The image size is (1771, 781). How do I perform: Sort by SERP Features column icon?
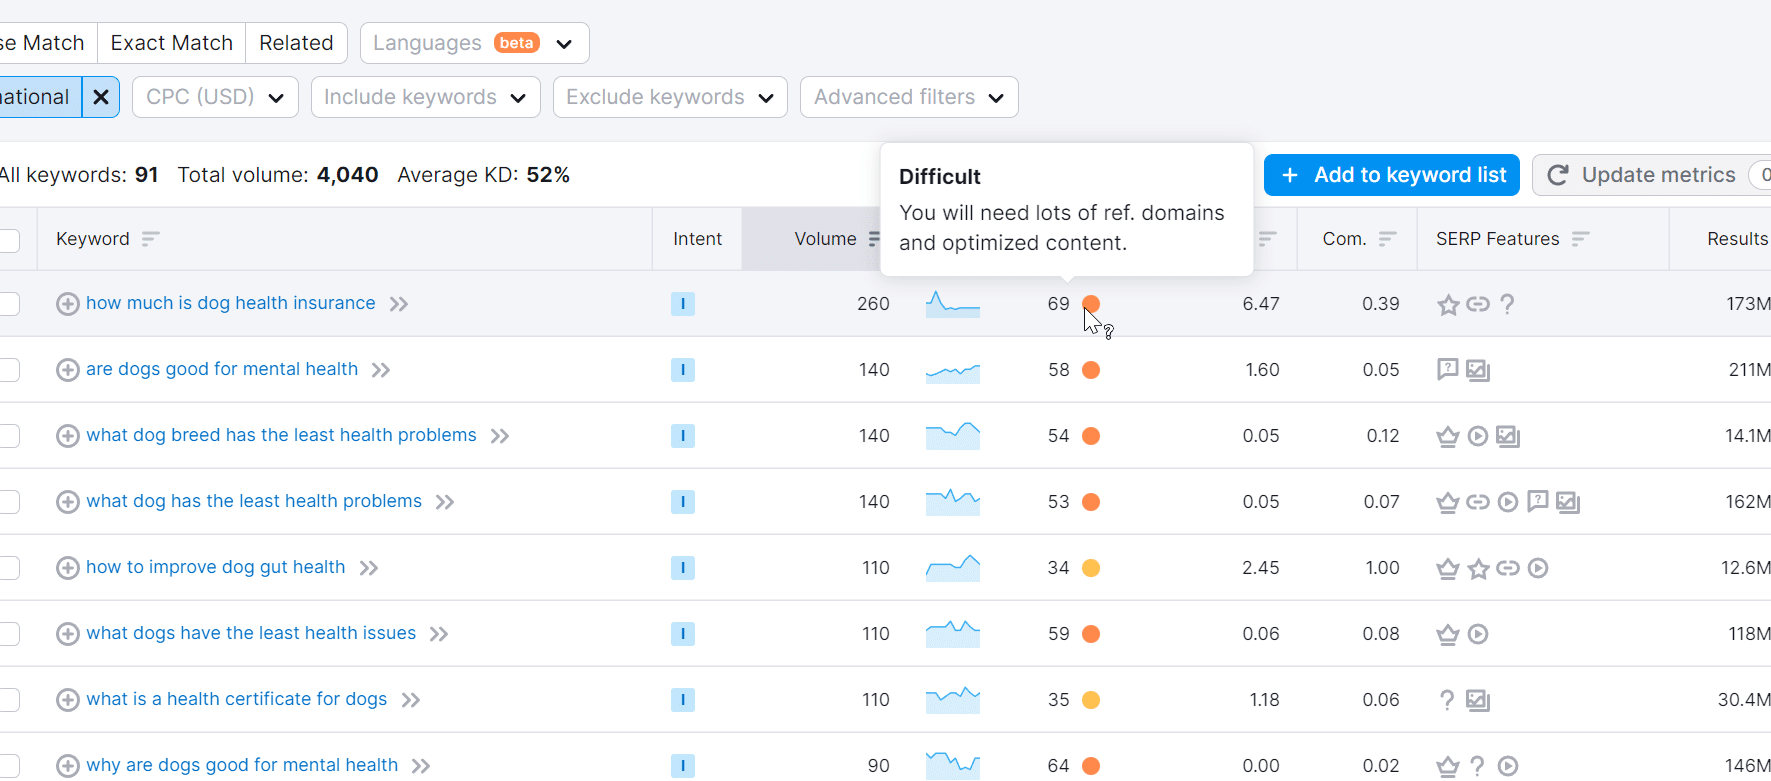tap(1580, 239)
